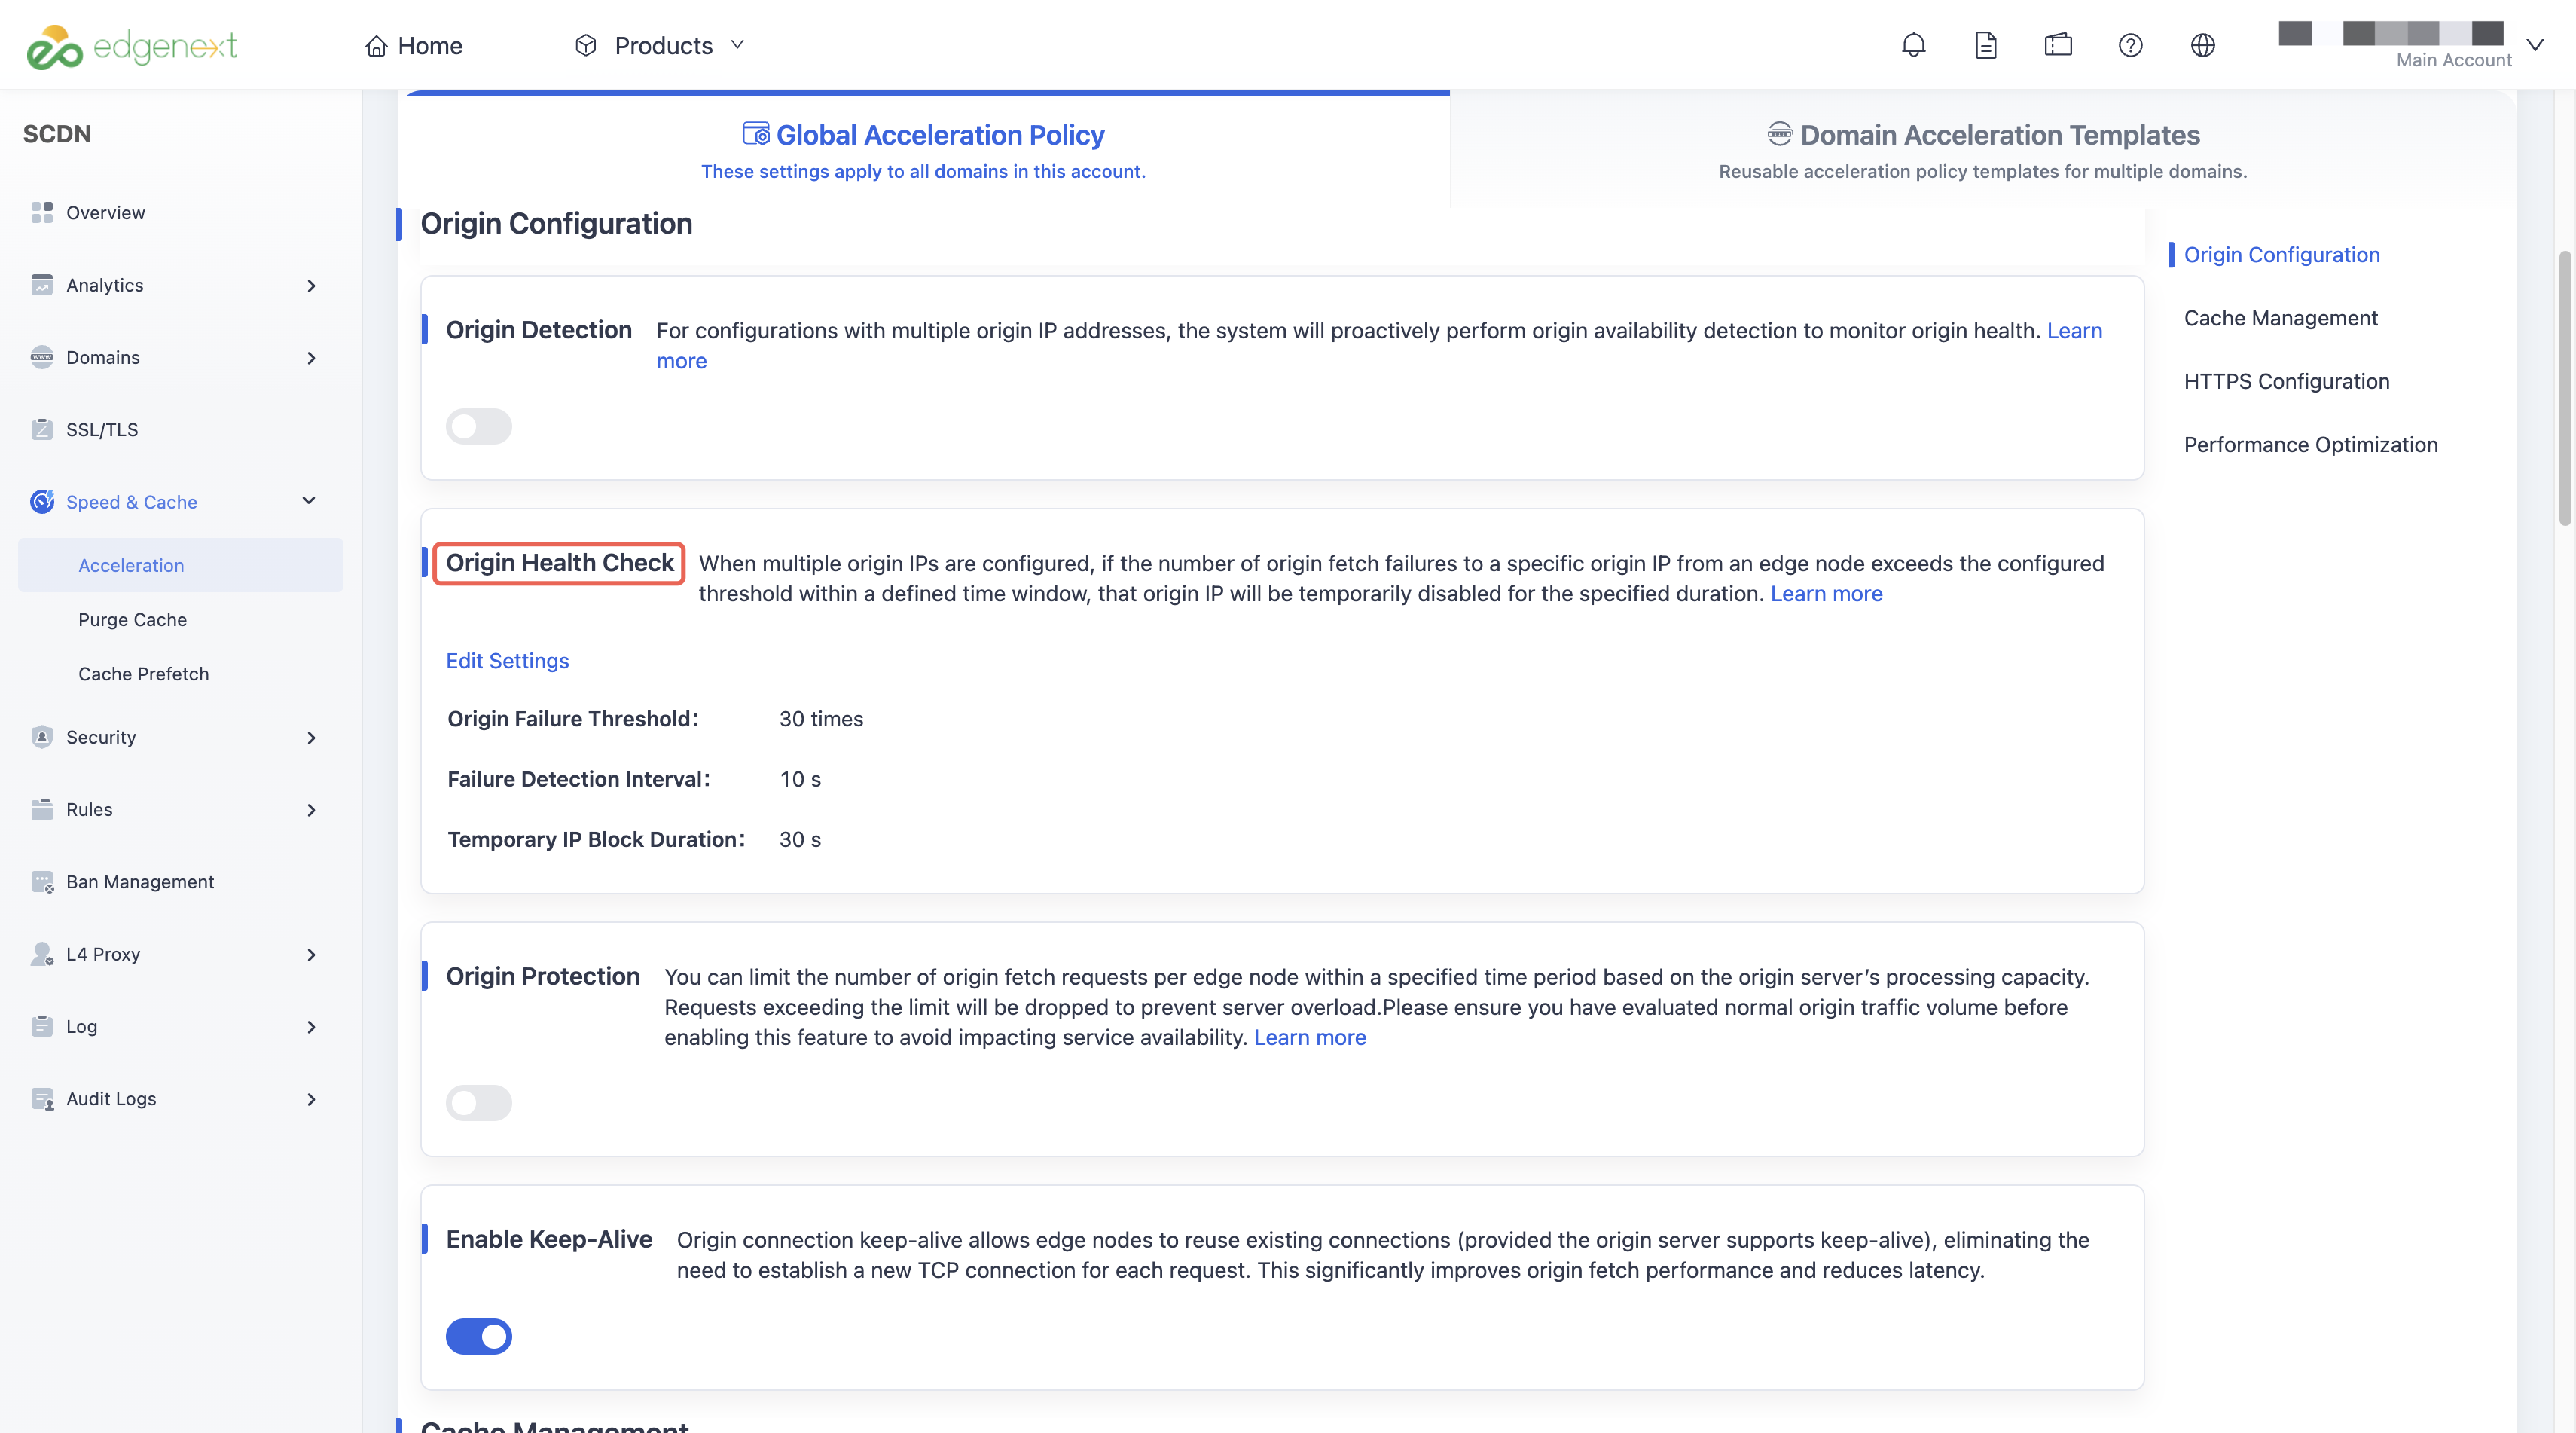Click the SSL/TLS sidebar icon
Image resolution: width=2576 pixels, height=1433 pixels.
[42, 430]
